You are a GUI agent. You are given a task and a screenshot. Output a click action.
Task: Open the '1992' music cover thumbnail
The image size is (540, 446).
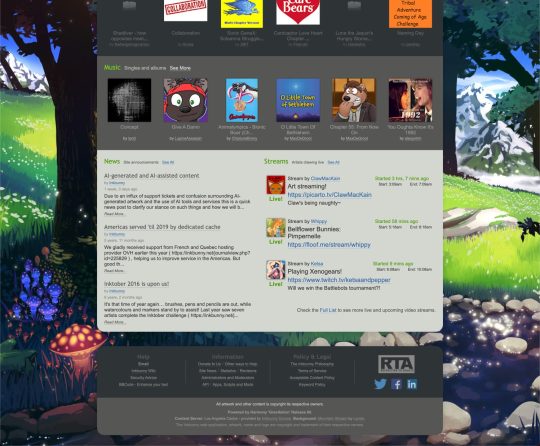[410, 100]
